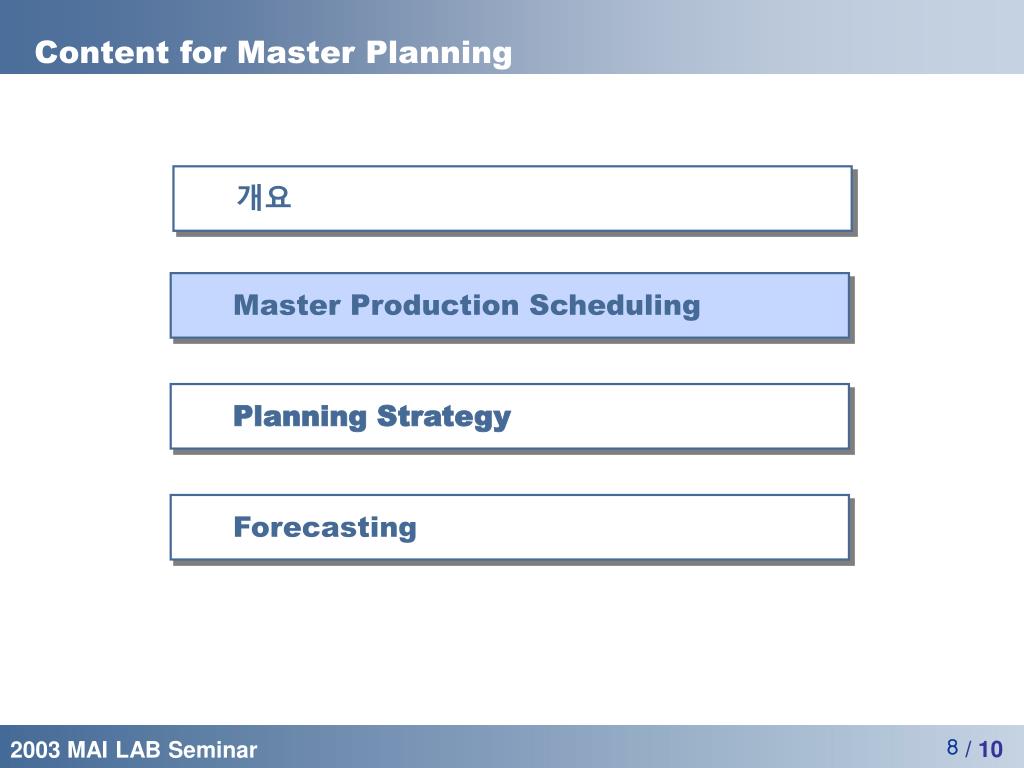Click the slide title Content for Master Planning
The height and width of the screenshot is (768, 1024).
[x=273, y=52]
